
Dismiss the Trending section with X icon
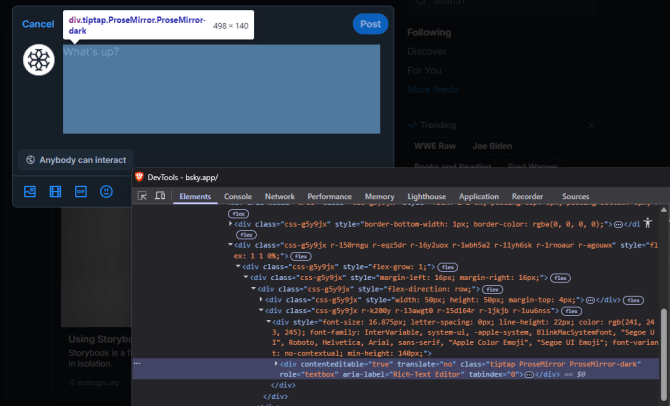[x=591, y=125]
